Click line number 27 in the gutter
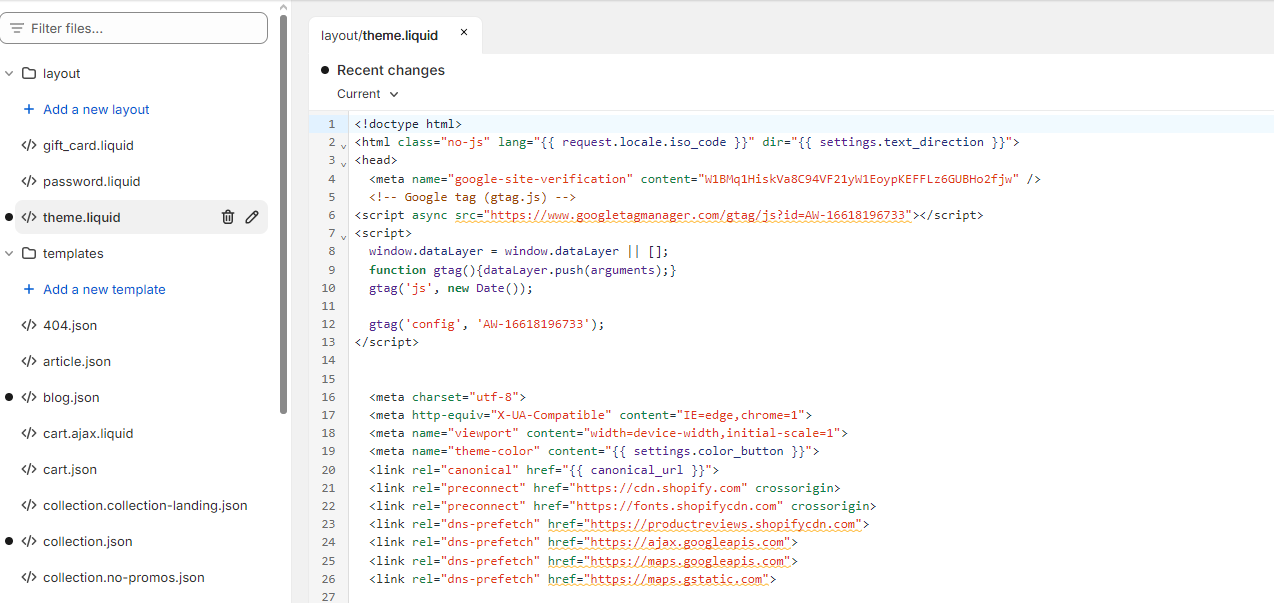The width and height of the screenshot is (1274, 603). [x=329, y=597]
